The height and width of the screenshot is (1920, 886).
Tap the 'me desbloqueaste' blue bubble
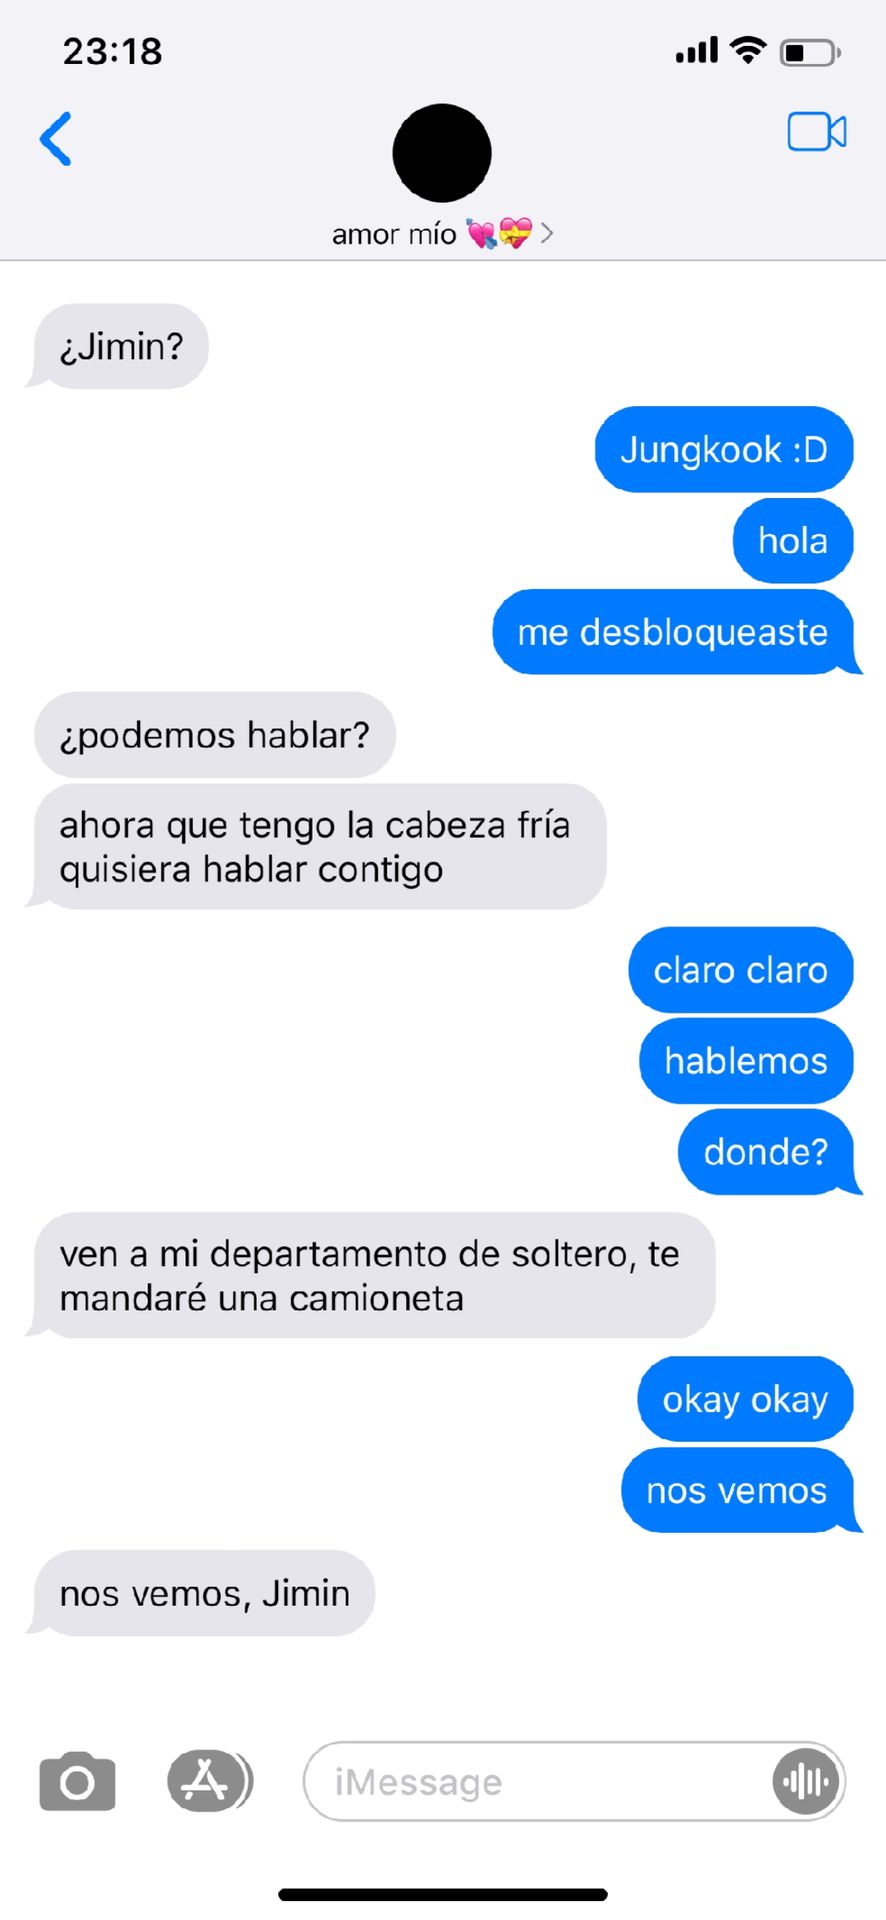673,632
